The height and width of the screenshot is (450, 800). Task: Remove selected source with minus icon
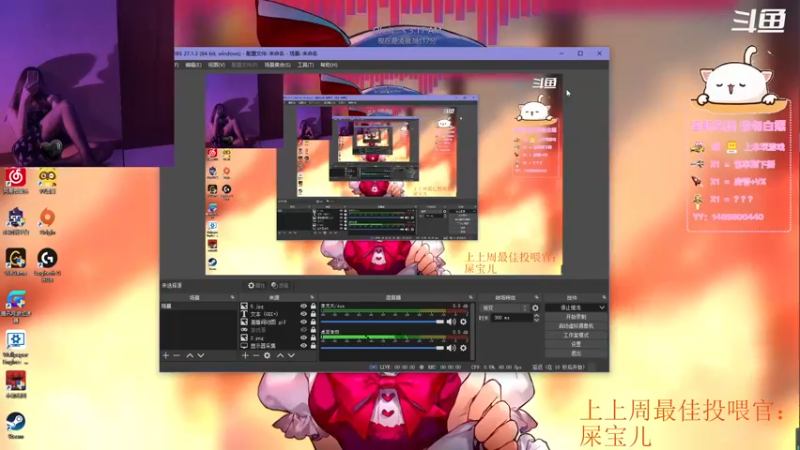(256, 355)
